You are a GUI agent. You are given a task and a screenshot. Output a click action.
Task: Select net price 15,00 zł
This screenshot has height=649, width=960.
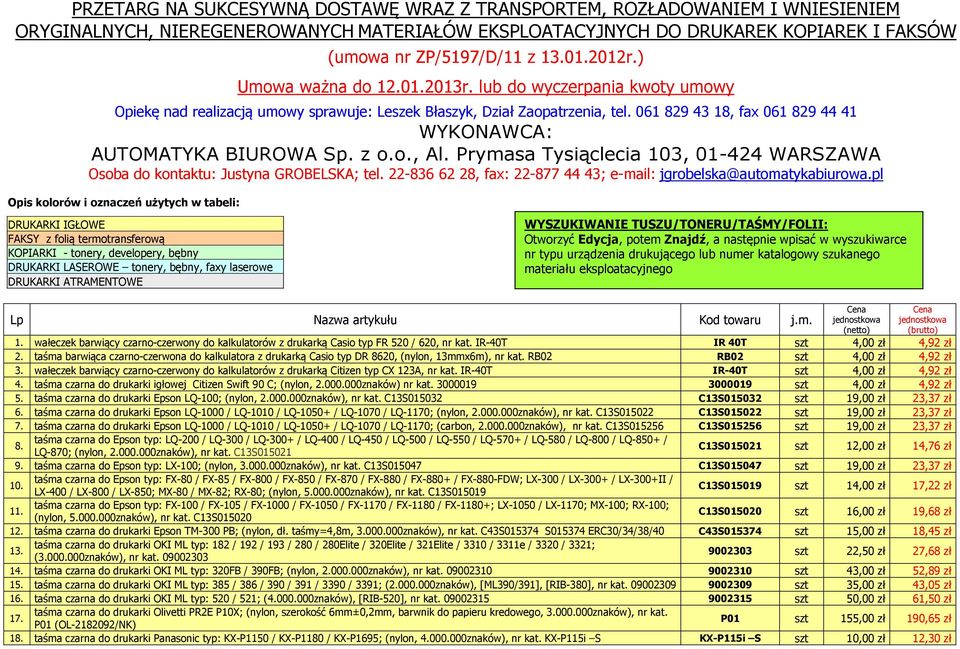(855, 531)
